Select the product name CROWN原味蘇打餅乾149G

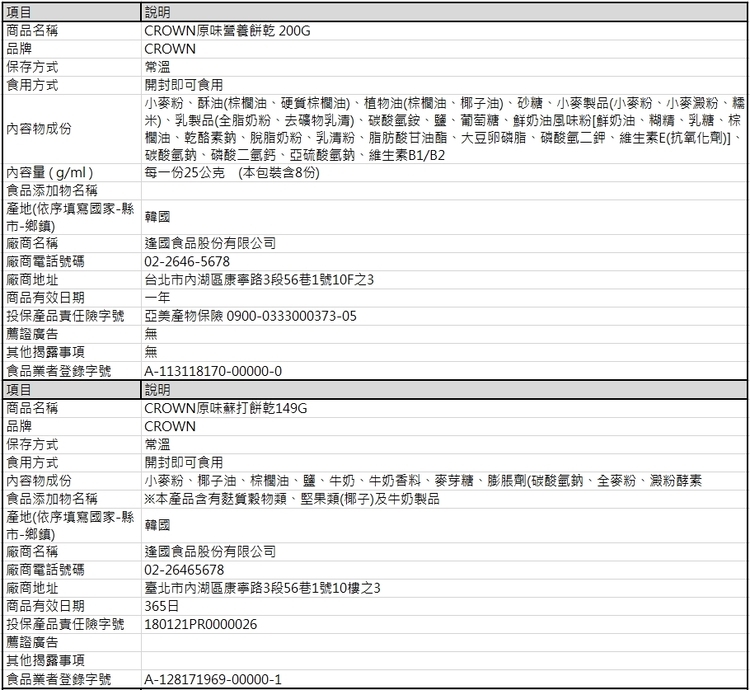click(225, 408)
